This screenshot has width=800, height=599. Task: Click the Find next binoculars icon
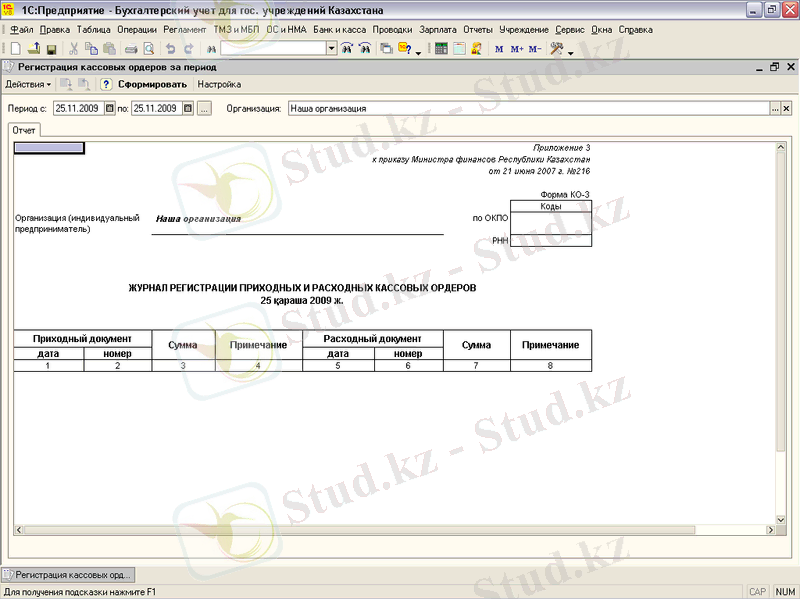pos(347,48)
